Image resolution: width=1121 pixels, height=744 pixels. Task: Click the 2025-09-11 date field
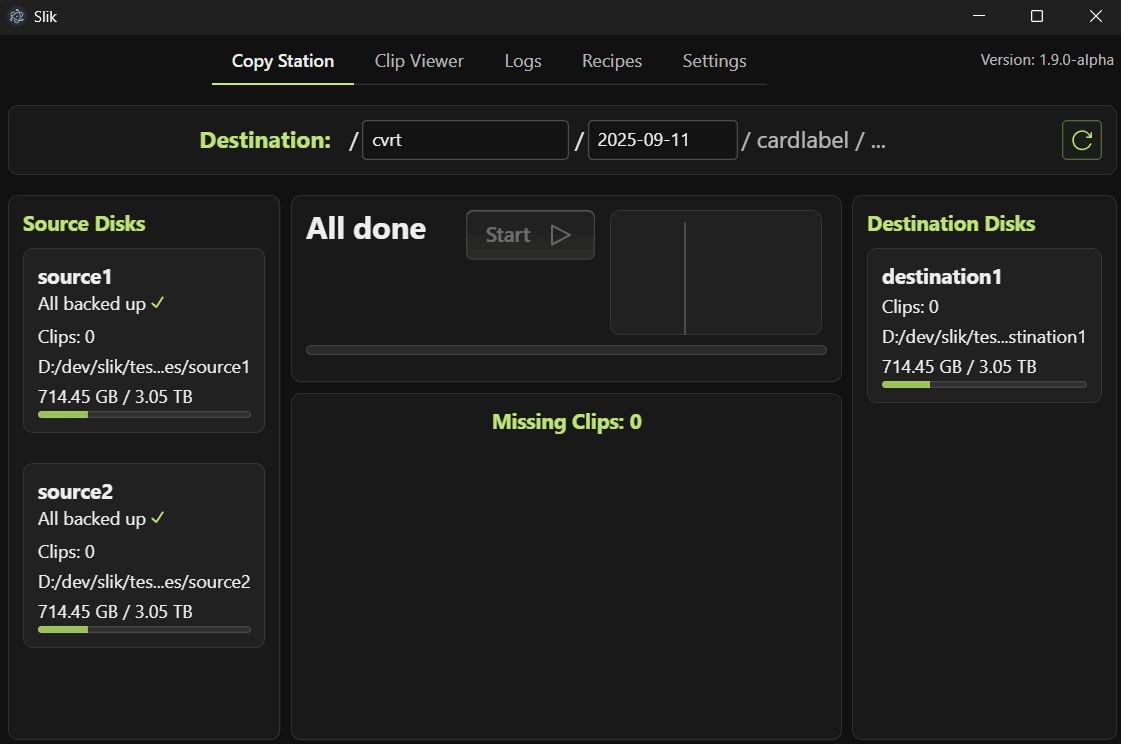pos(662,140)
